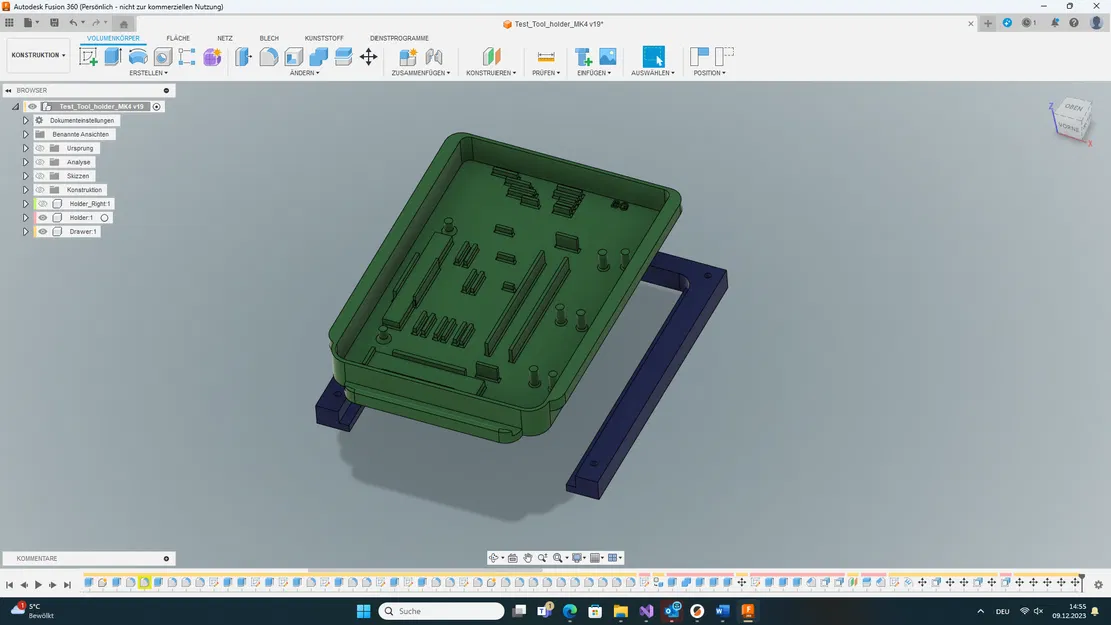Select the purple Create Form tool

[x=212, y=57]
